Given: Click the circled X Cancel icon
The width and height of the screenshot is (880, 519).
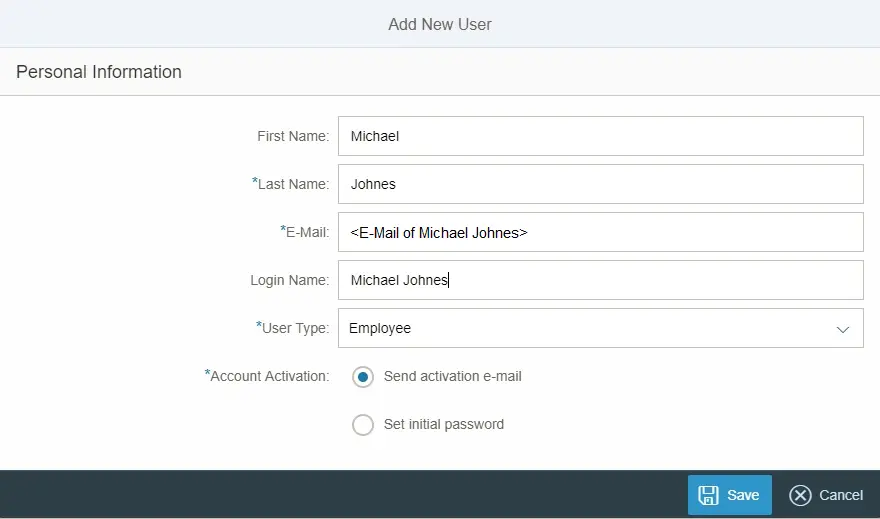Looking at the screenshot, I should [800, 495].
